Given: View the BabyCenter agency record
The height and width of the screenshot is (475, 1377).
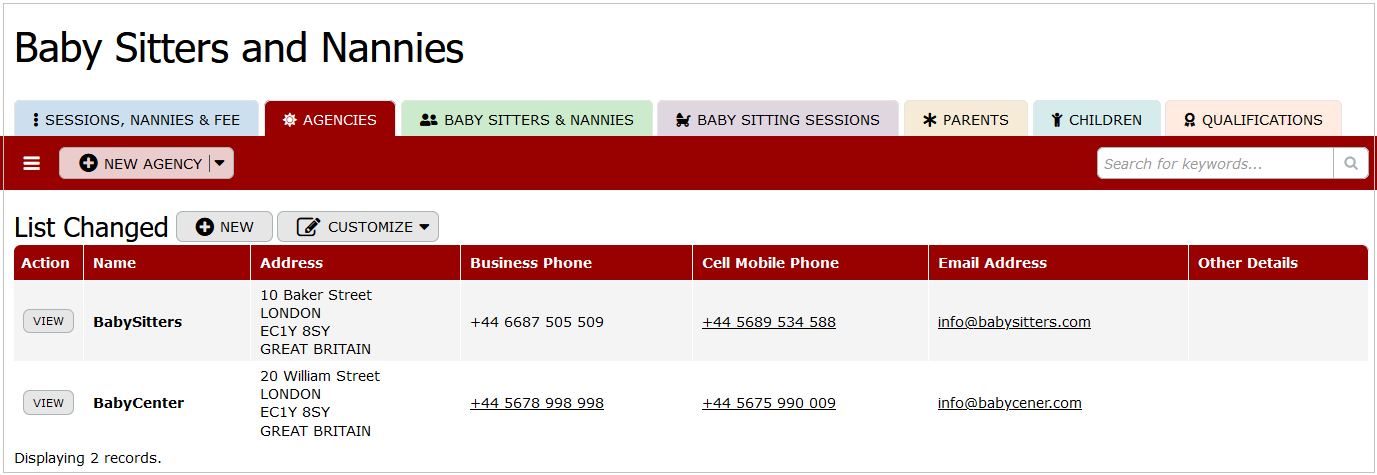Looking at the screenshot, I should (48, 403).
